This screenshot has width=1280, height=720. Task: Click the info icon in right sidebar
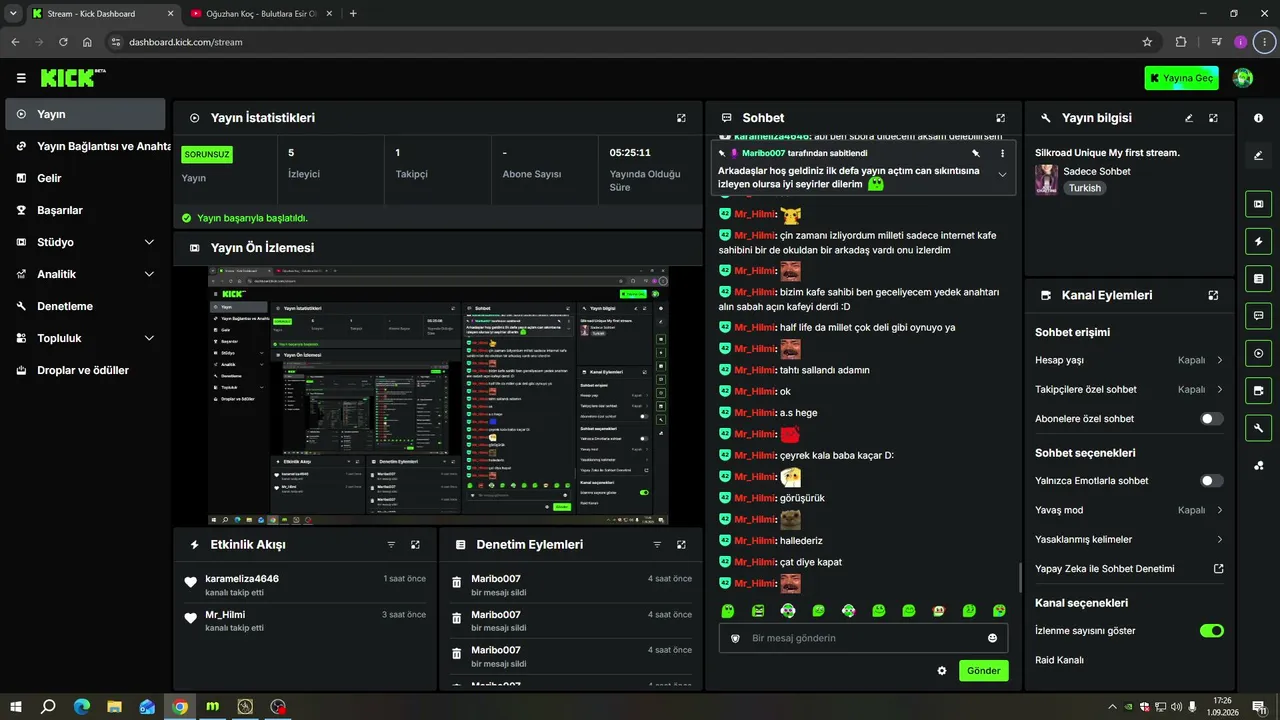pyautogui.click(x=1258, y=118)
